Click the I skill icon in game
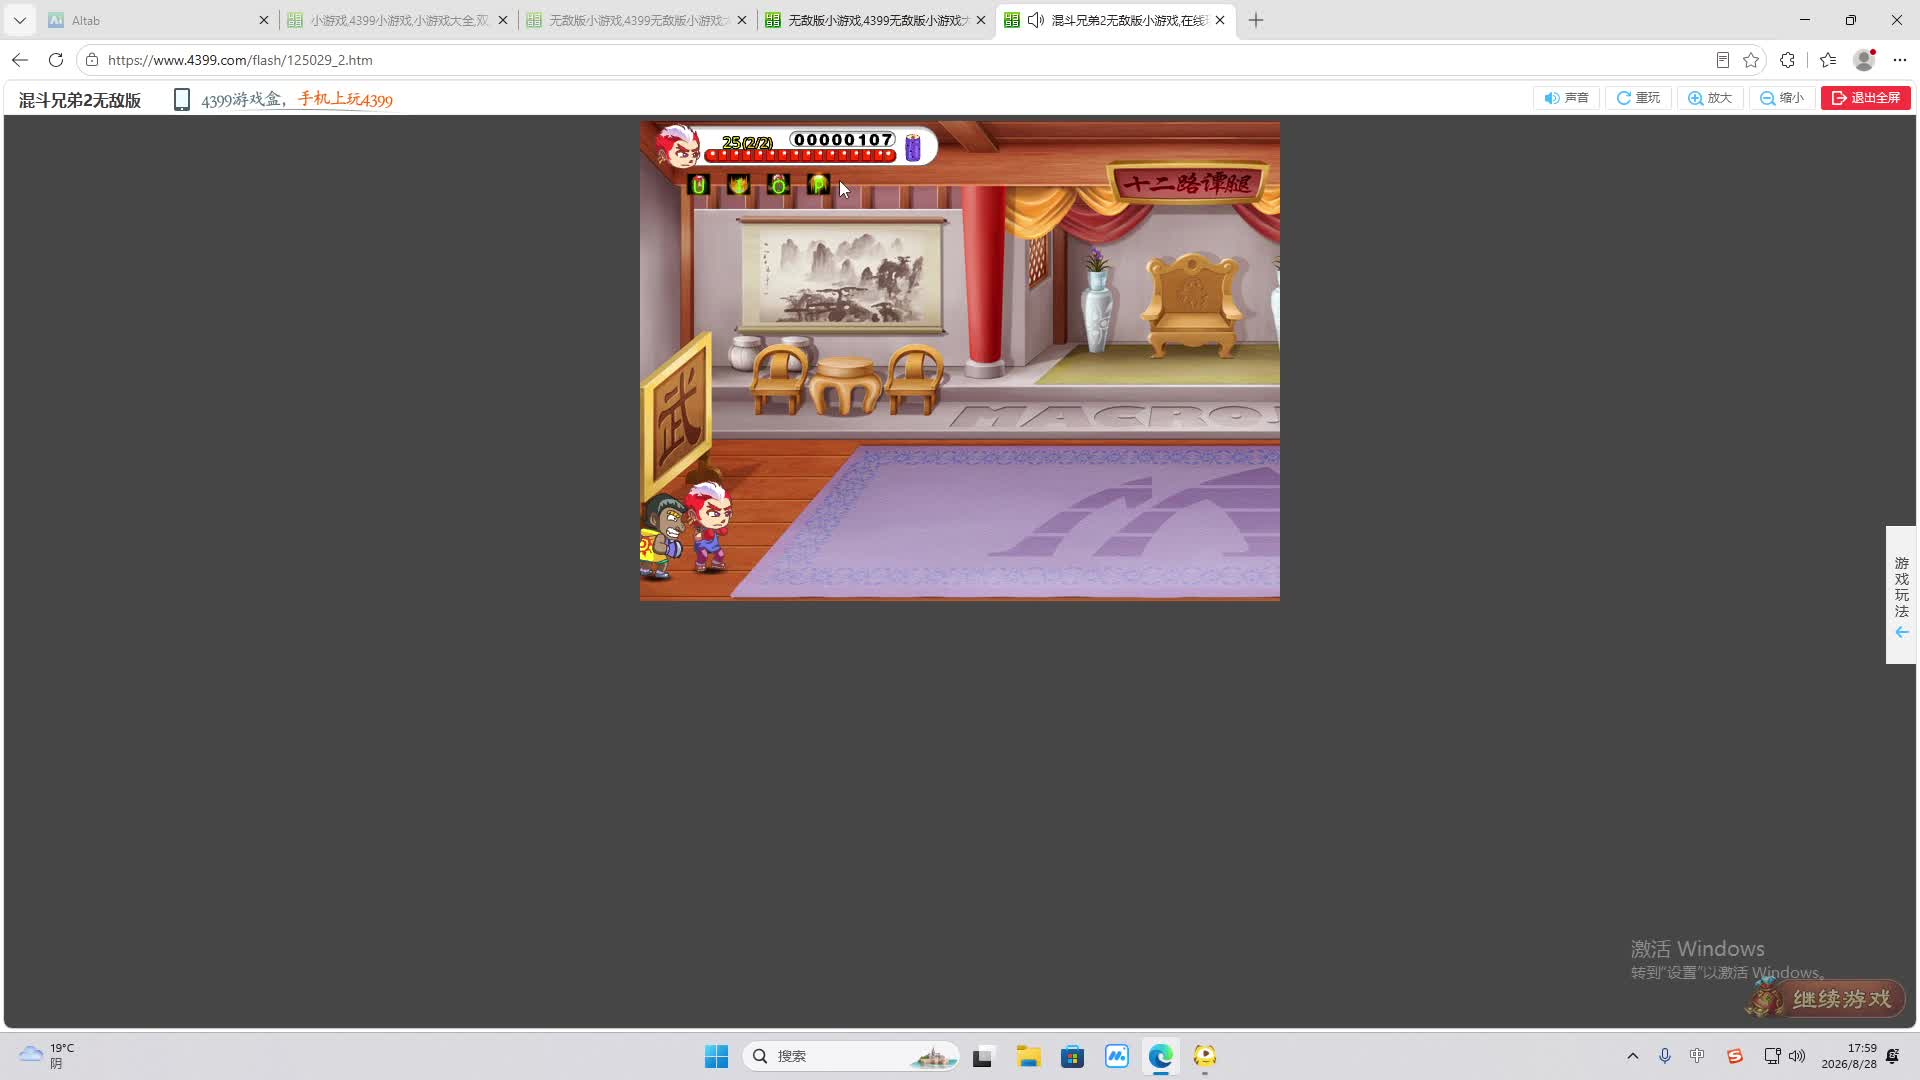The width and height of the screenshot is (1920, 1080). (739, 185)
